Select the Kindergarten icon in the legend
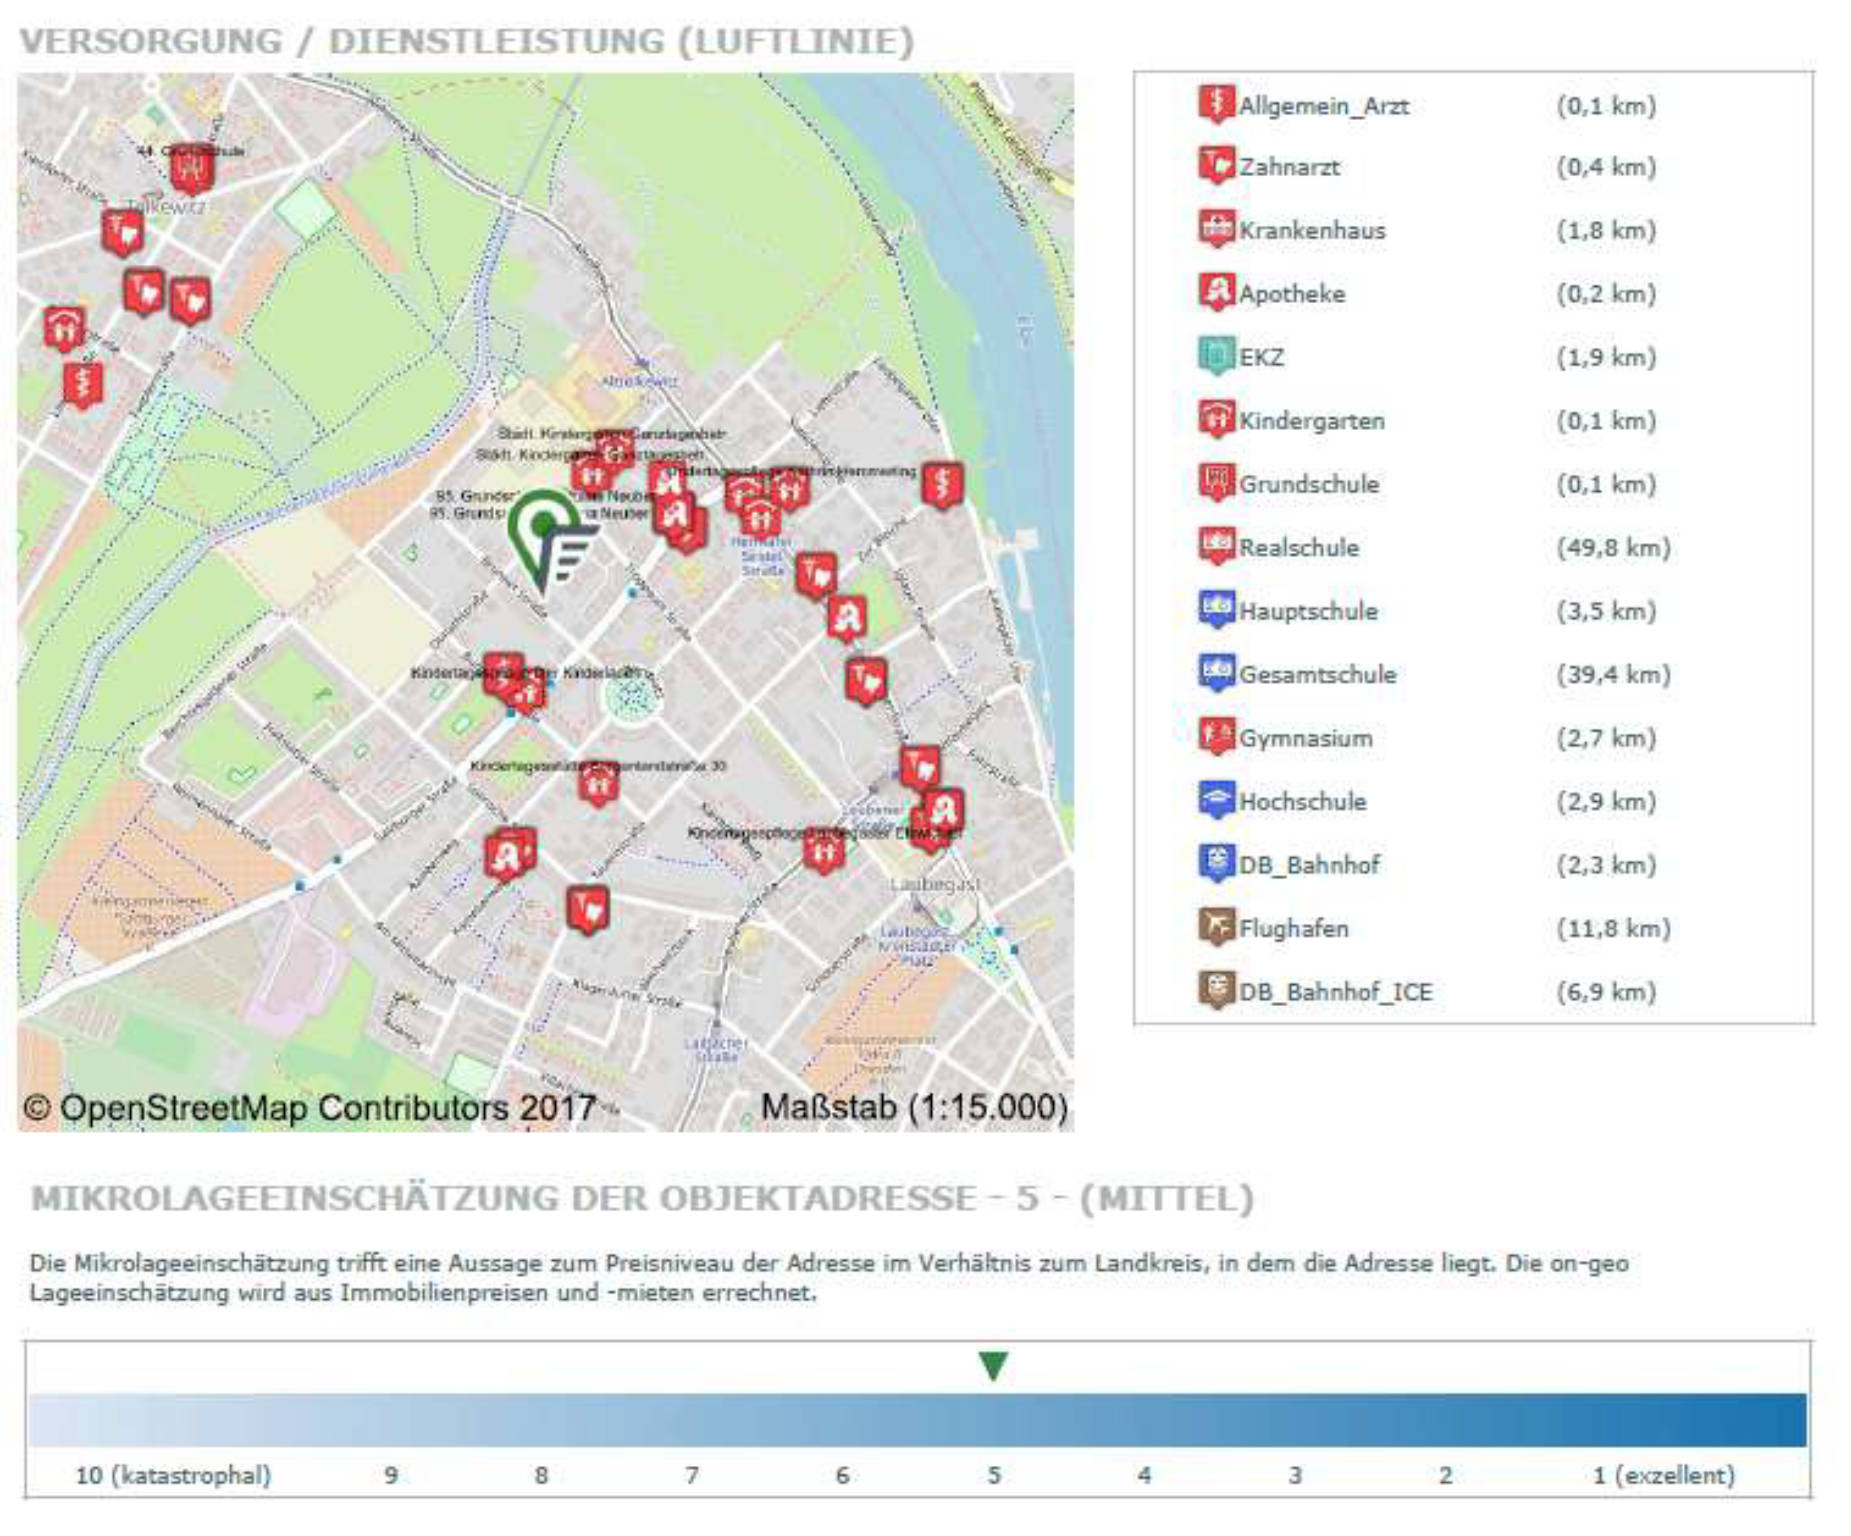The height and width of the screenshot is (1536, 1851). pyautogui.click(x=1216, y=419)
